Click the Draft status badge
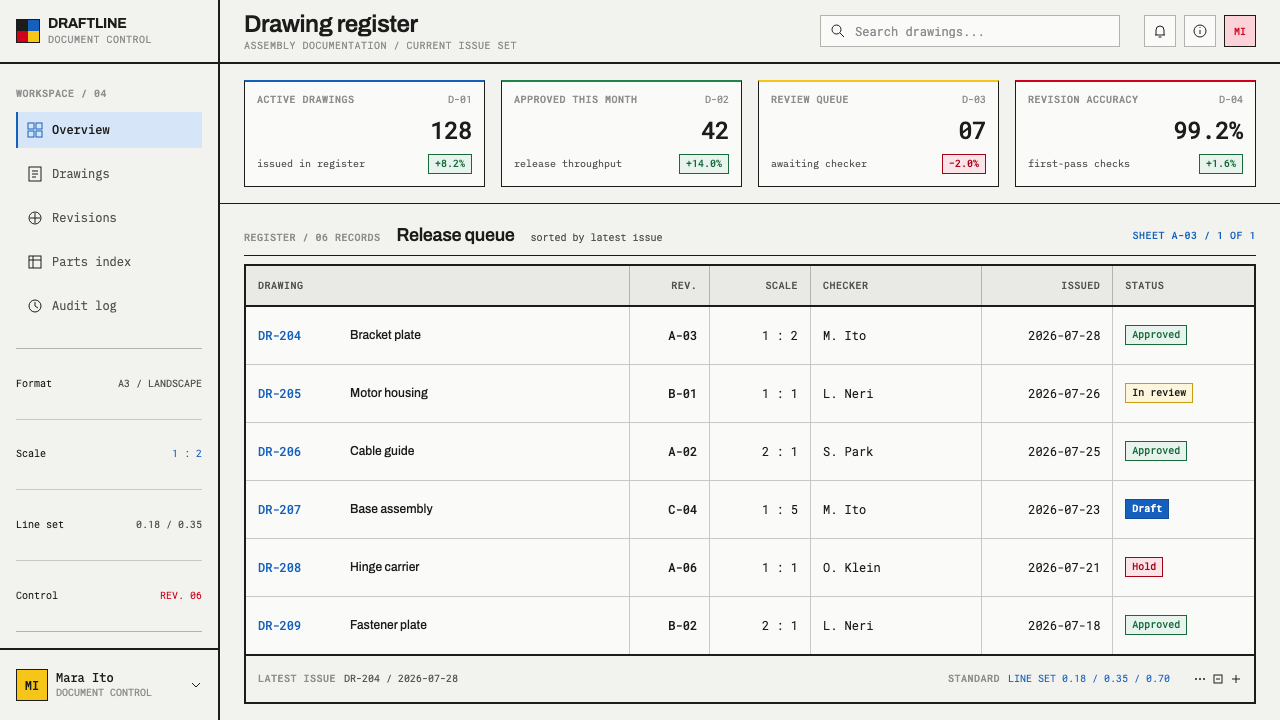This screenshot has width=1280, height=720. pos(1147,509)
